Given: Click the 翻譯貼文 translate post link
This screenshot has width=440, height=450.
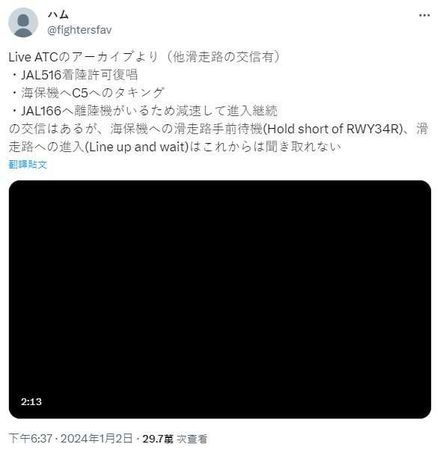Looking at the screenshot, I should point(28,164).
